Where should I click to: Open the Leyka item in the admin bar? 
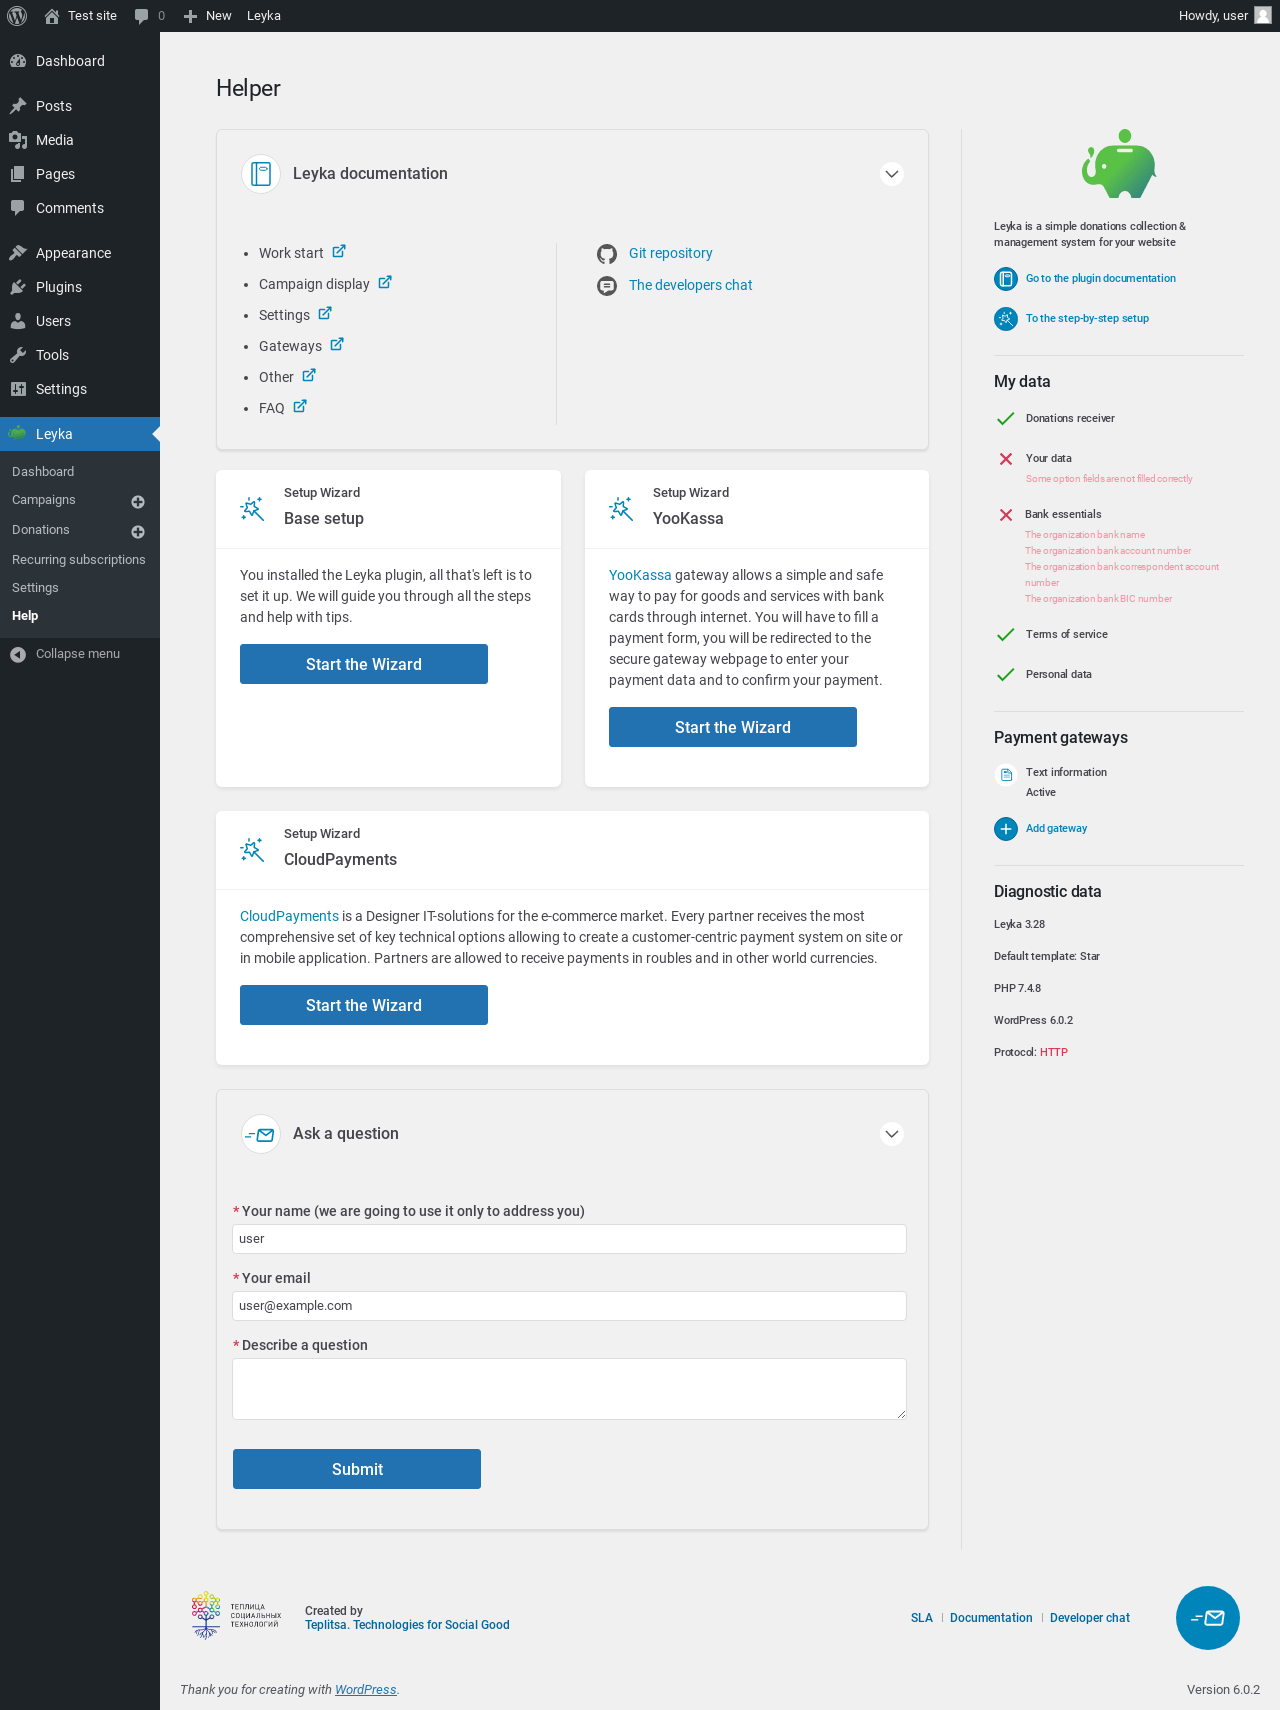pos(264,16)
